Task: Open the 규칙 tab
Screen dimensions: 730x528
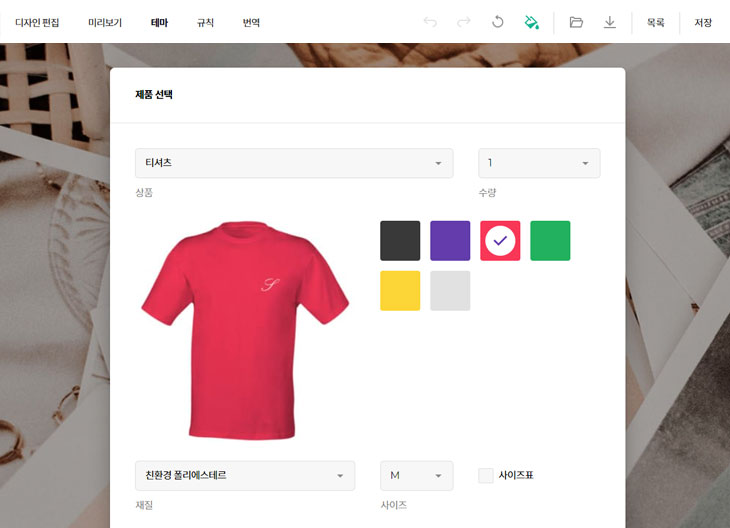Action: pos(205,22)
